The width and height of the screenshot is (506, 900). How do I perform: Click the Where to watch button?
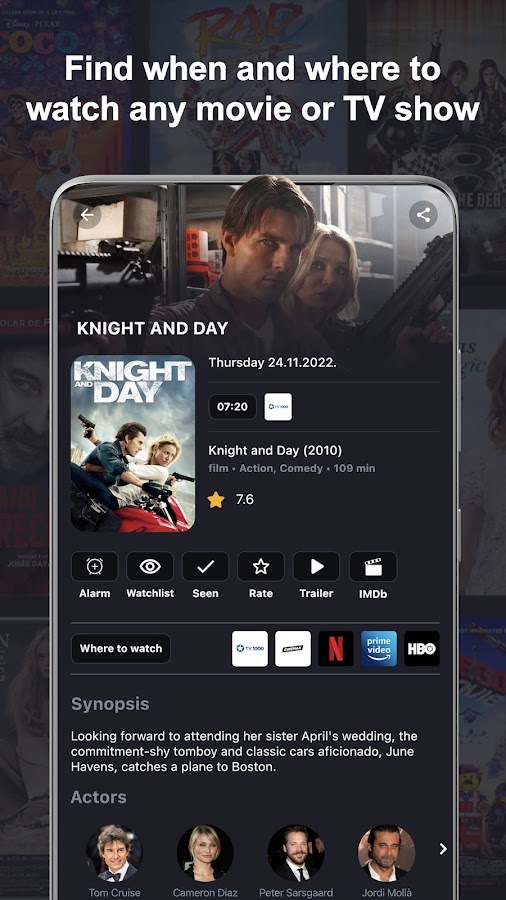121,649
